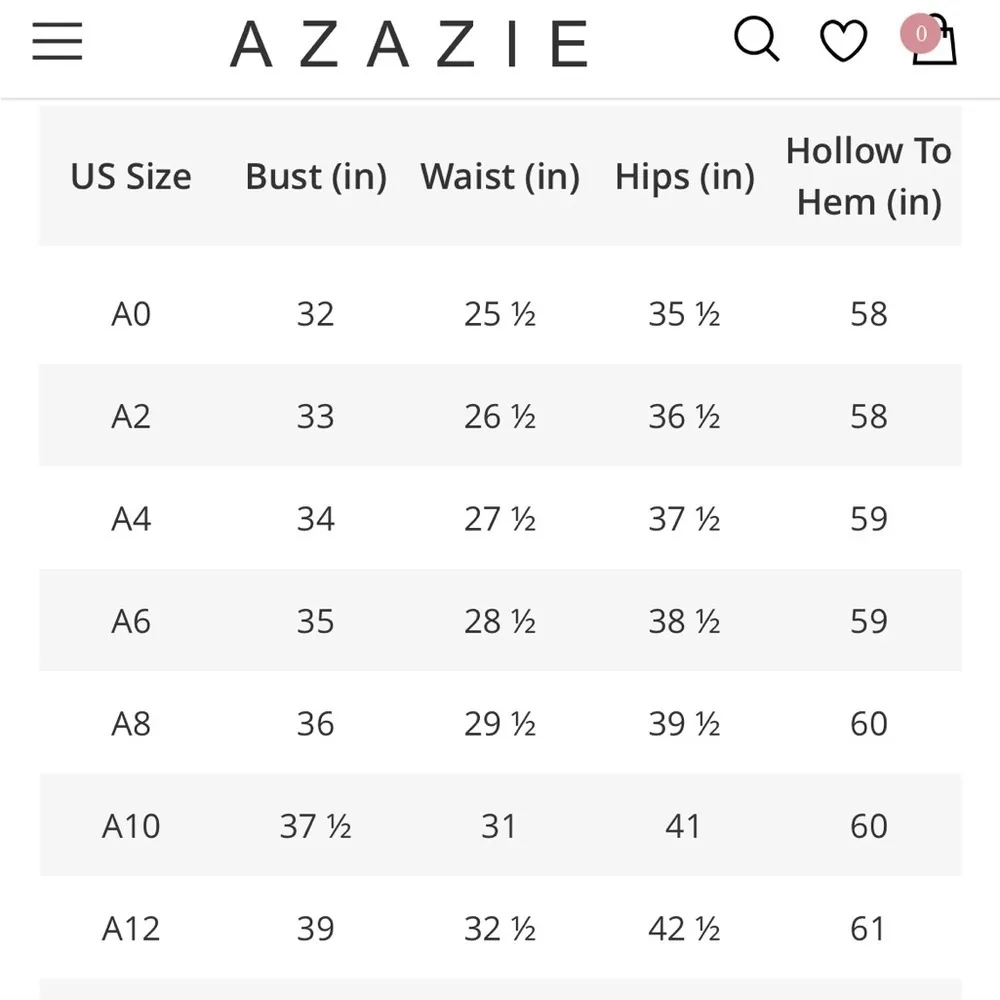Open the hamburger navigation menu
The width and height of the screenshot is (1000, 1000).
click(57, 42)
